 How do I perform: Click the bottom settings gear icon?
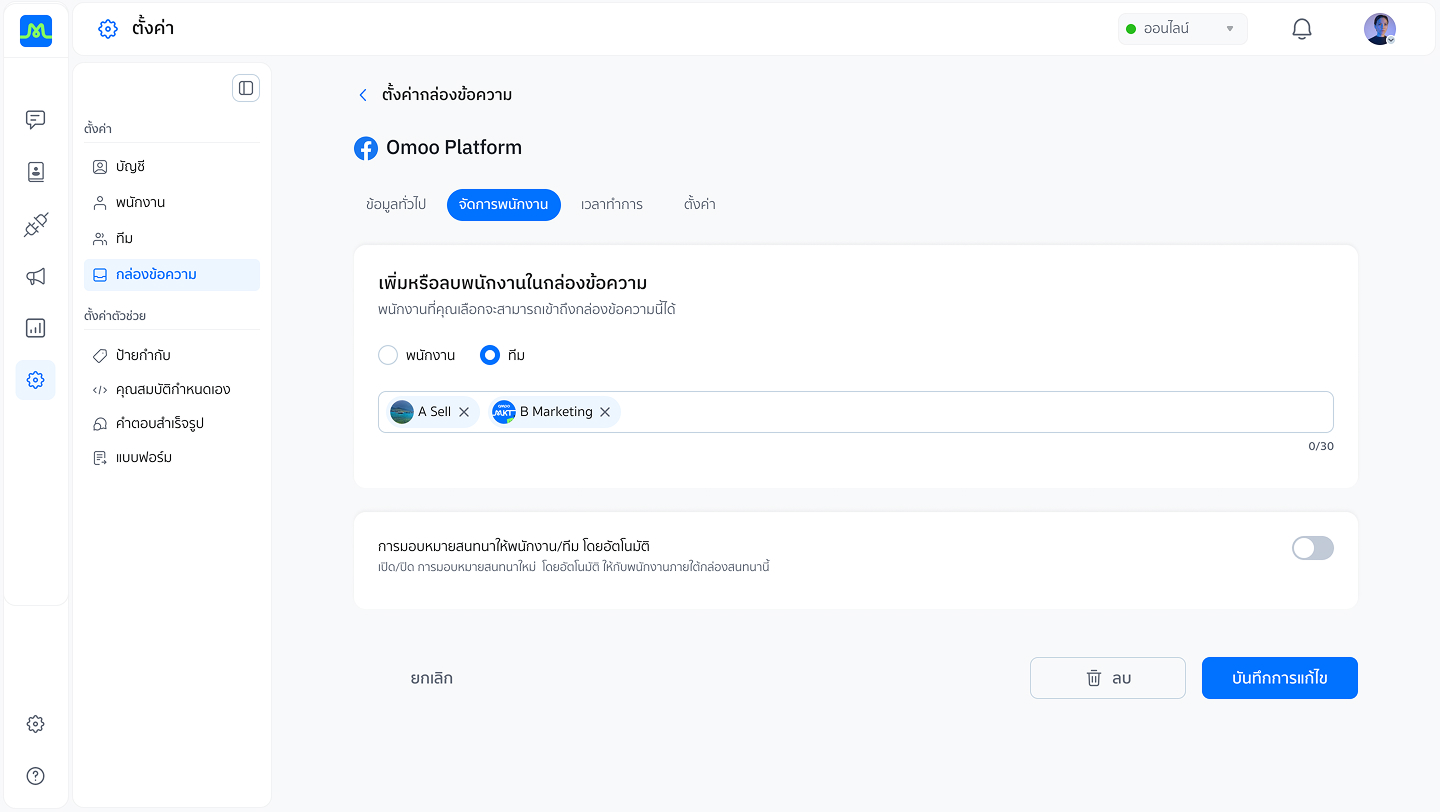coord(36,724)
